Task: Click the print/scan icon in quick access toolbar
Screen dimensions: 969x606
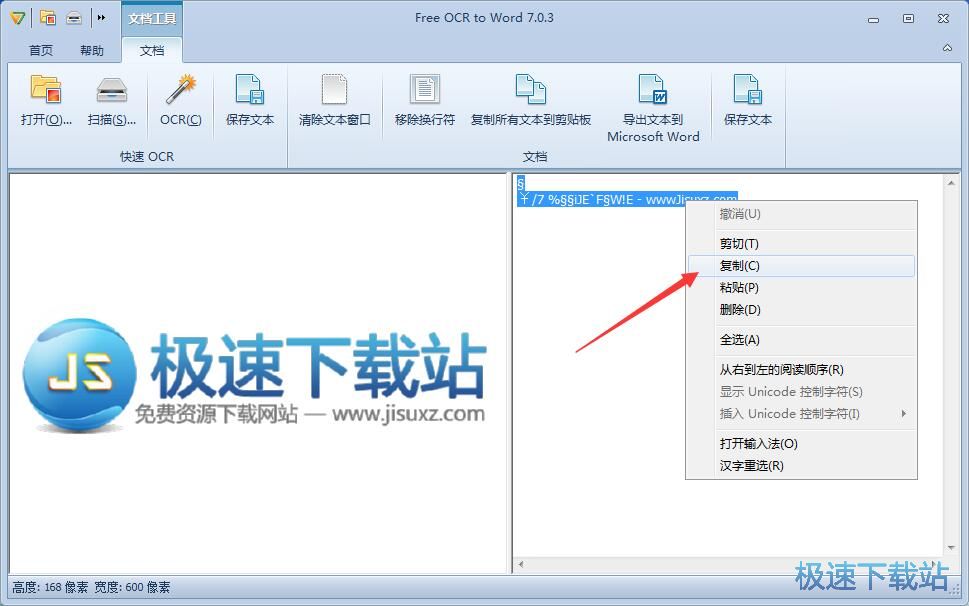Action: point(73,17)
